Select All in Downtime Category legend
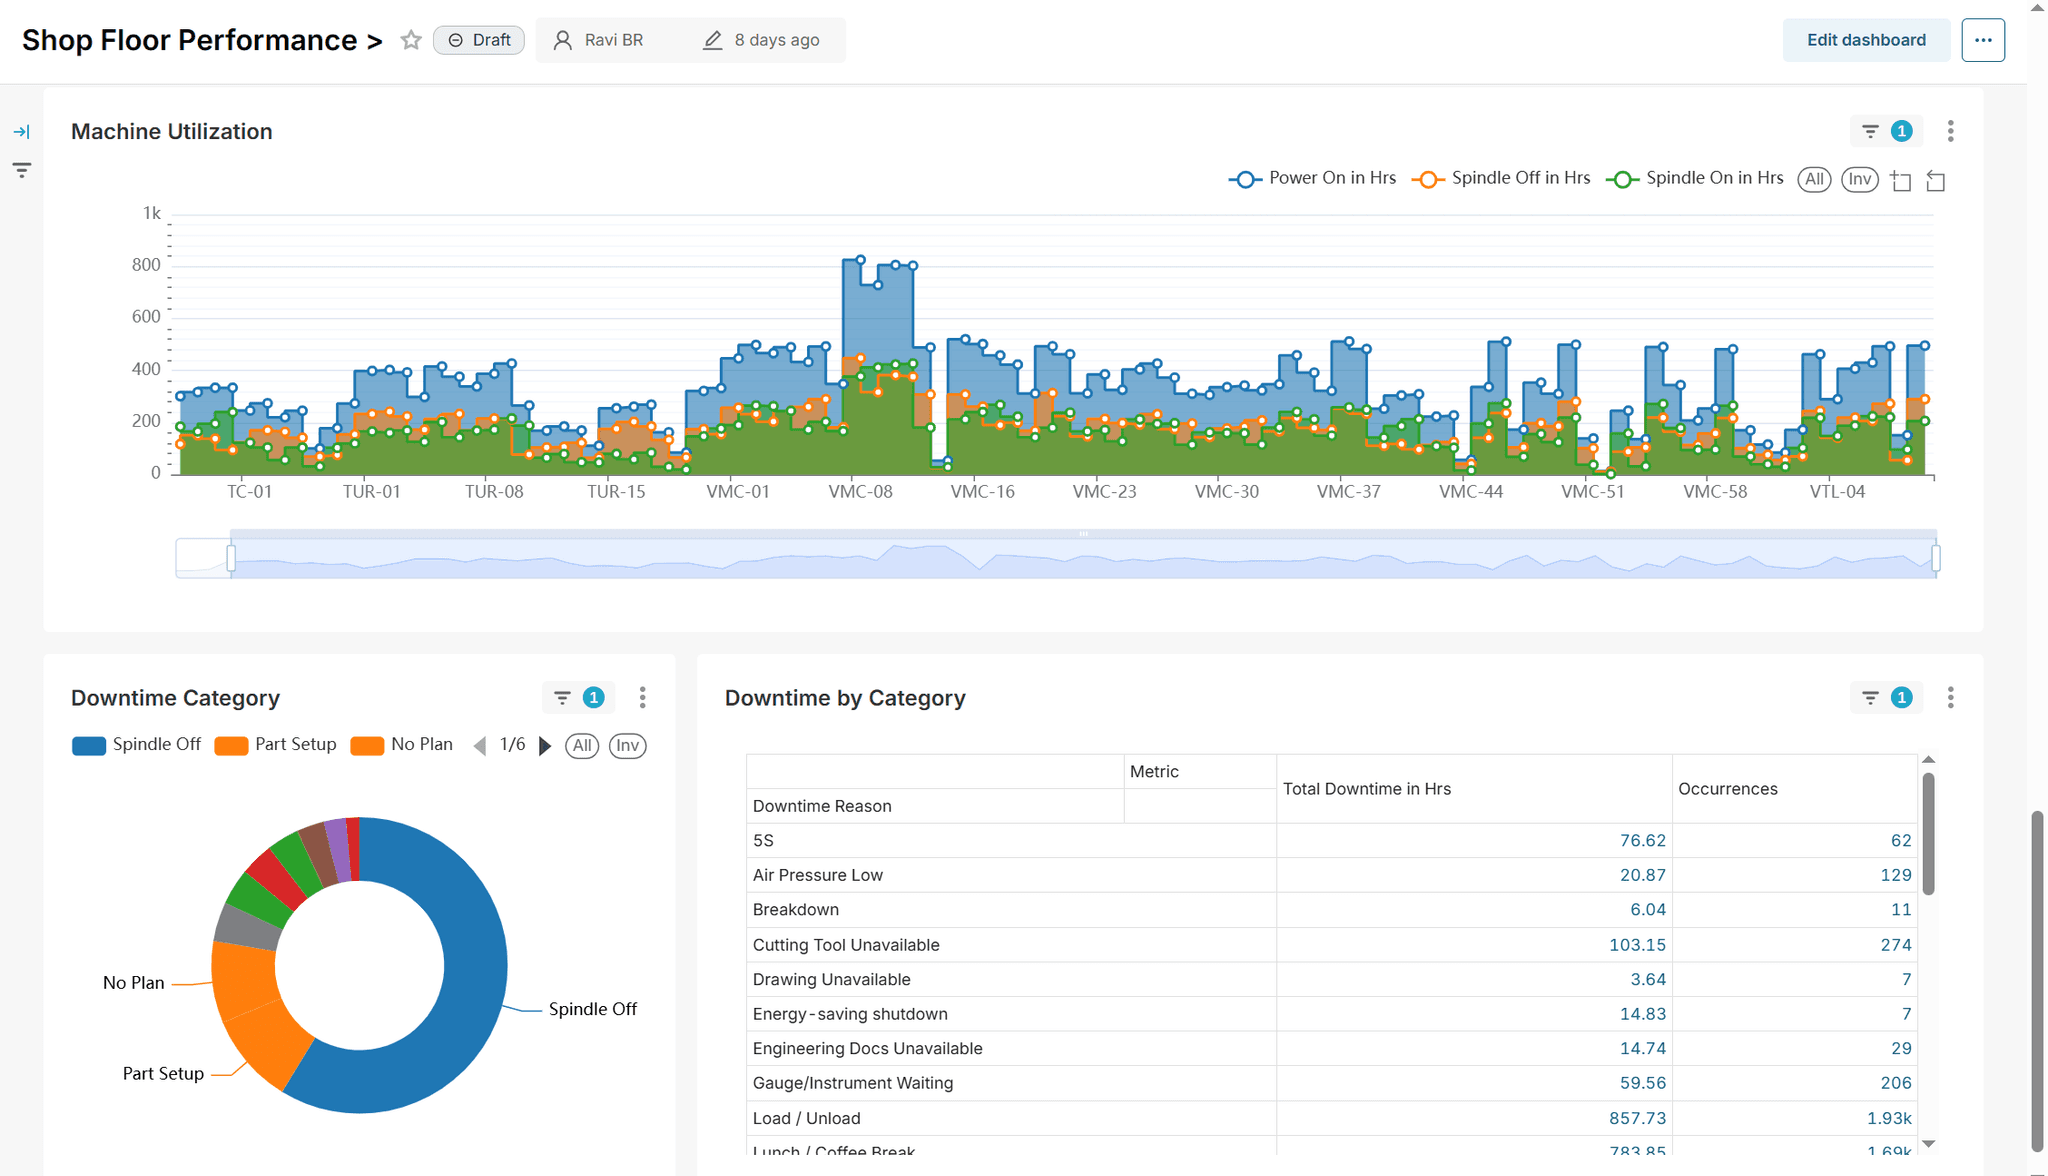Viewport: 2048px width, 1176px height. click(582, 745)
